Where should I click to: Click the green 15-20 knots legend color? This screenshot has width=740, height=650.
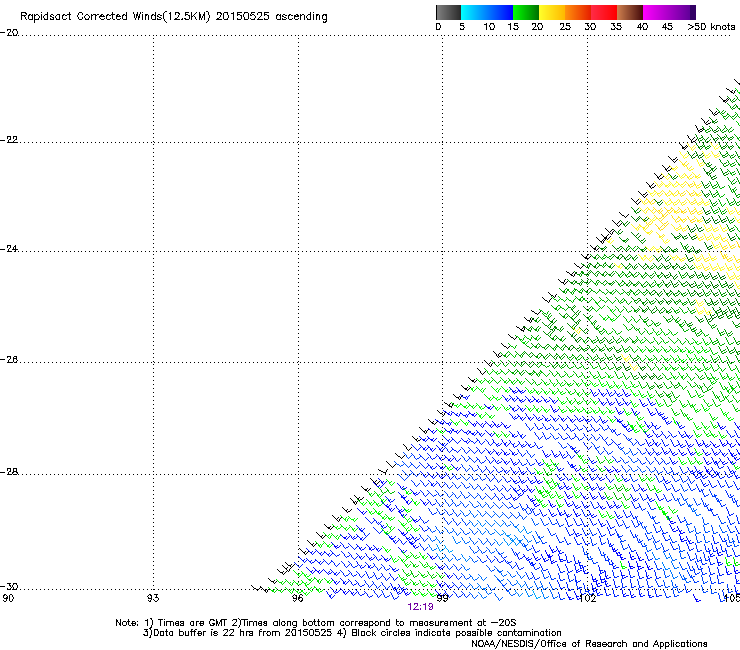pyautogui.click(x=526, y=12)
